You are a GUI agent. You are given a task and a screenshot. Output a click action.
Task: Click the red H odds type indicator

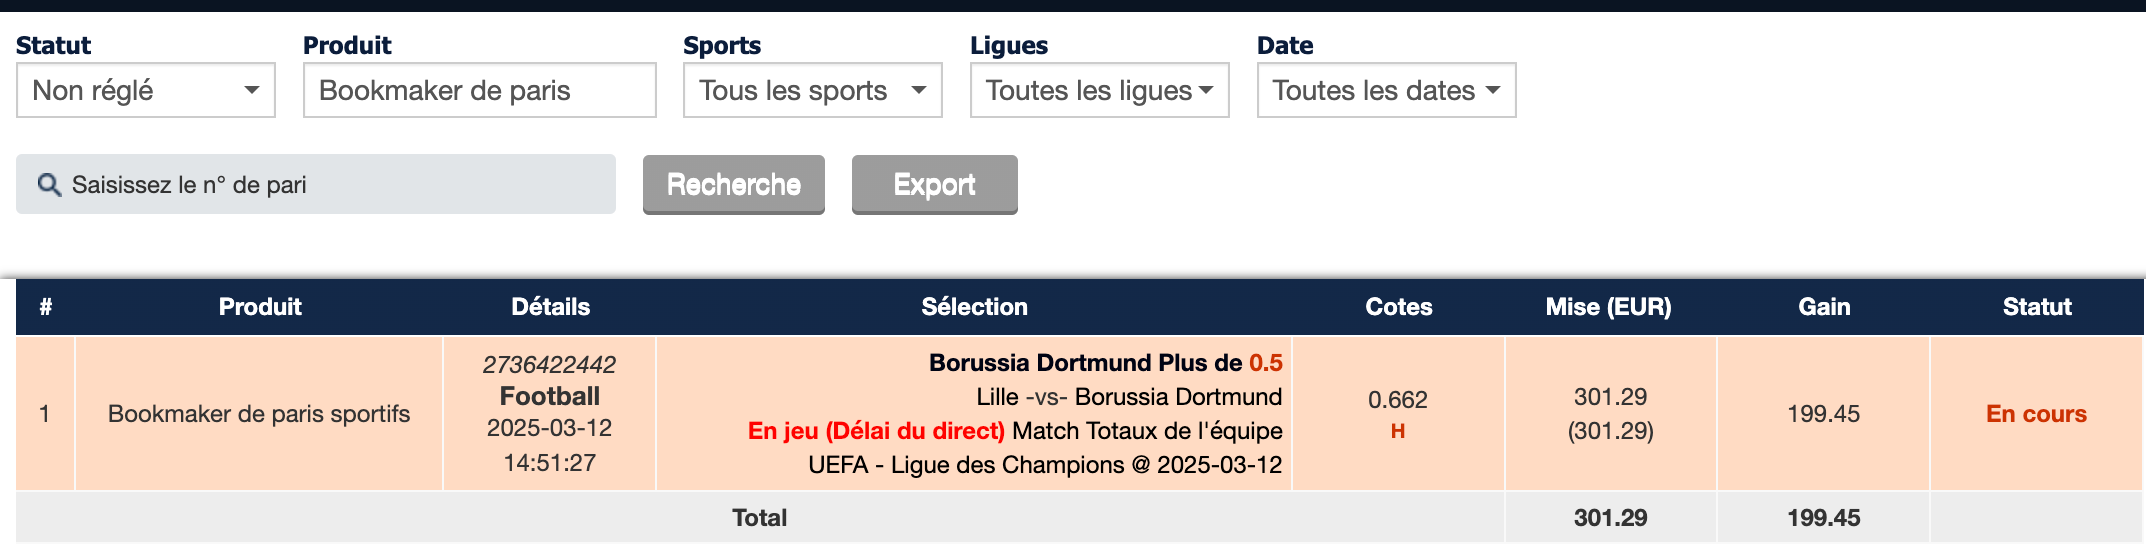click(1398, 431)
